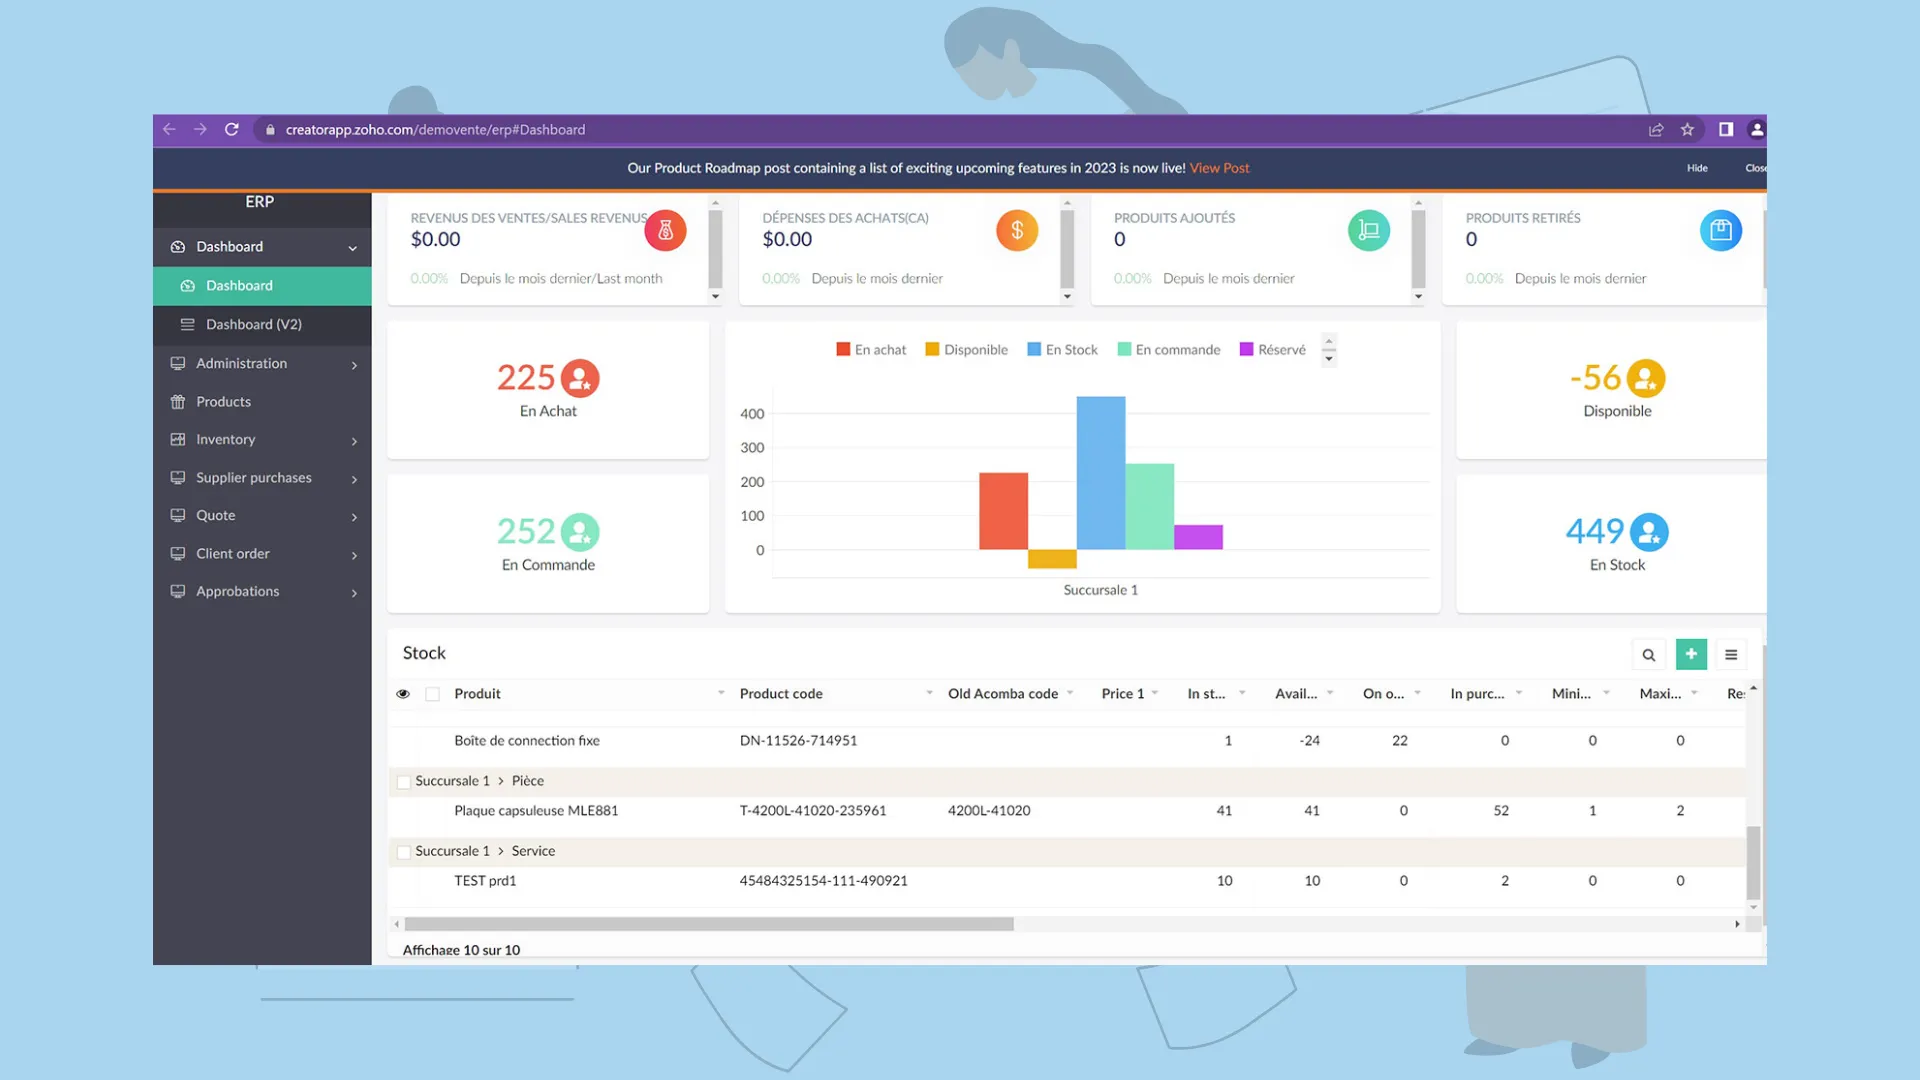Switch to Dashboard (V2)

(253, 324)
